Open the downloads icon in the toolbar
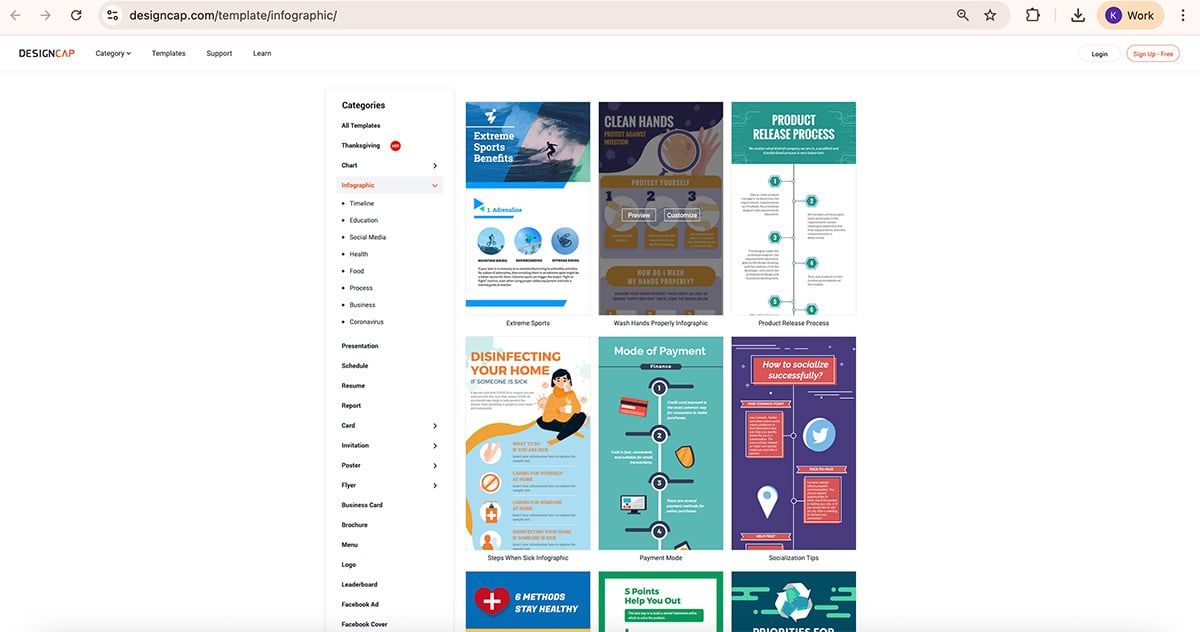Screen dimensions: 1200x632 click(1075, 15)
